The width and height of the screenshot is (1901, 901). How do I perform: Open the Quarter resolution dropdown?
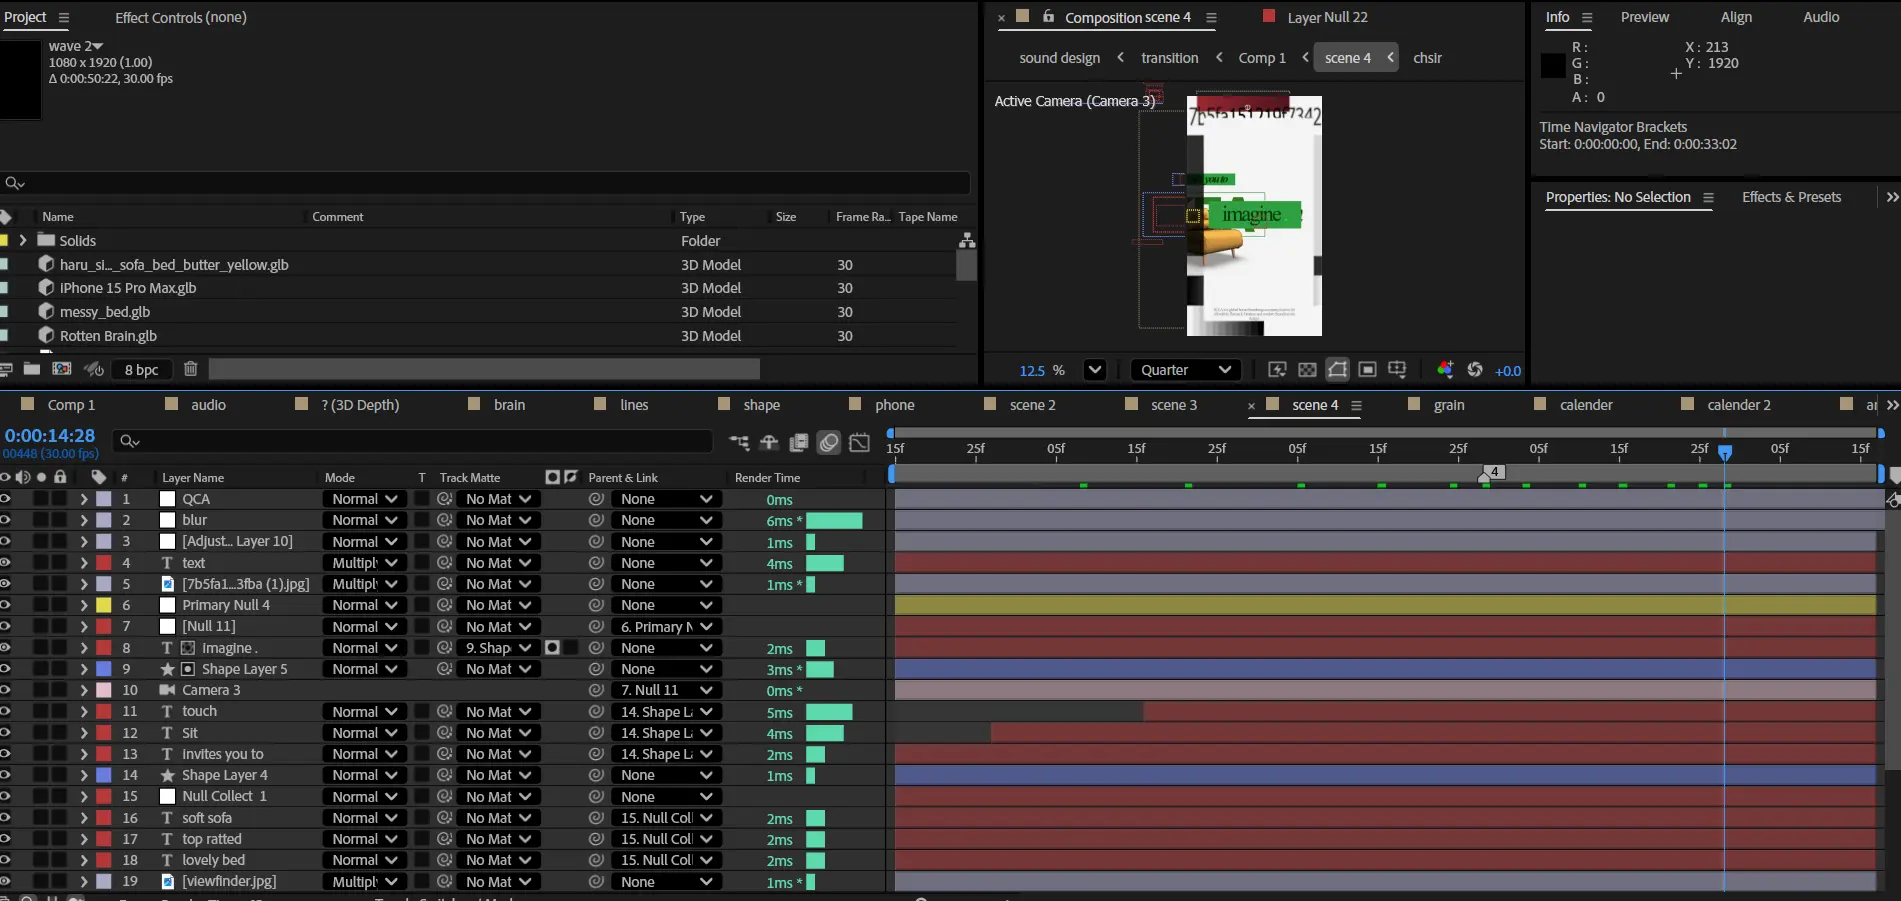point(1185,370)
